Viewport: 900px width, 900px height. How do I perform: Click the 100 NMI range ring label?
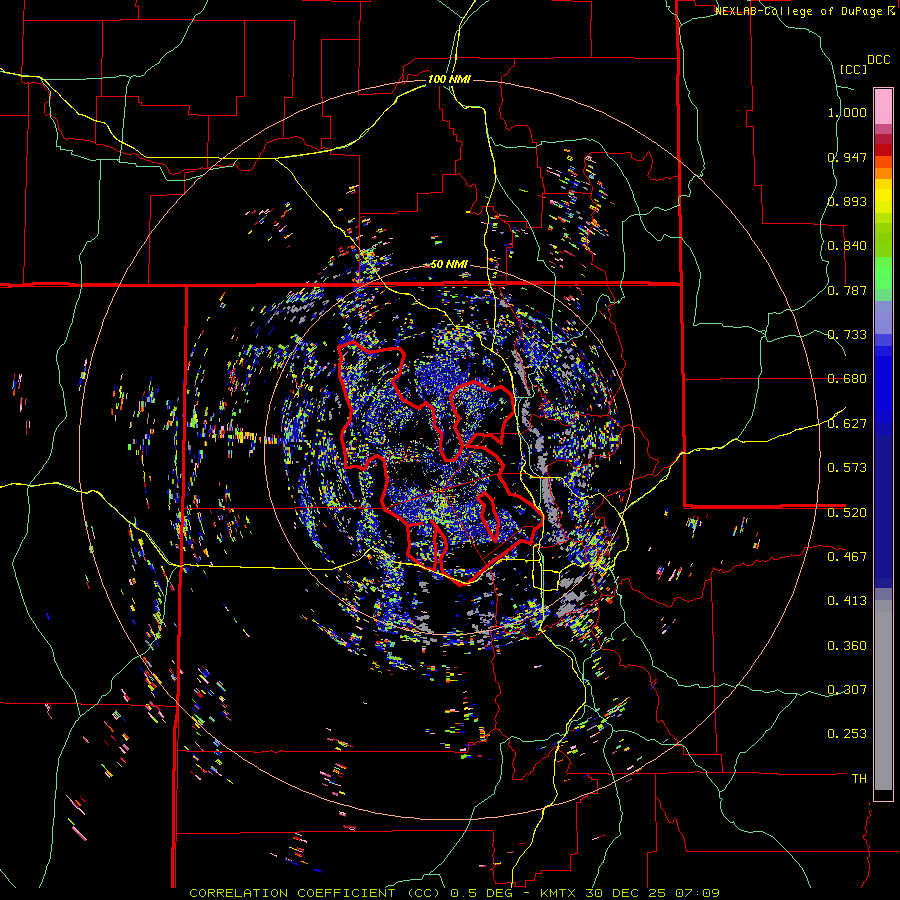(449, 79)
